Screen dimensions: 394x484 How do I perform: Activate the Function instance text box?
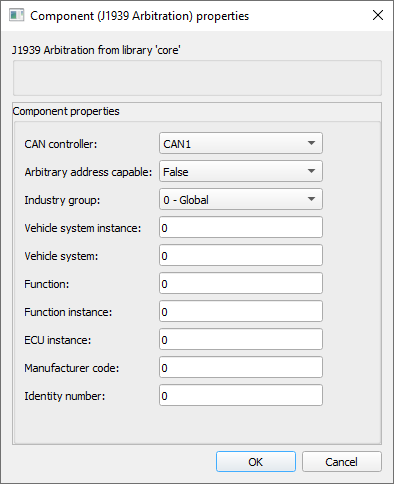click(x=241, y=311)
